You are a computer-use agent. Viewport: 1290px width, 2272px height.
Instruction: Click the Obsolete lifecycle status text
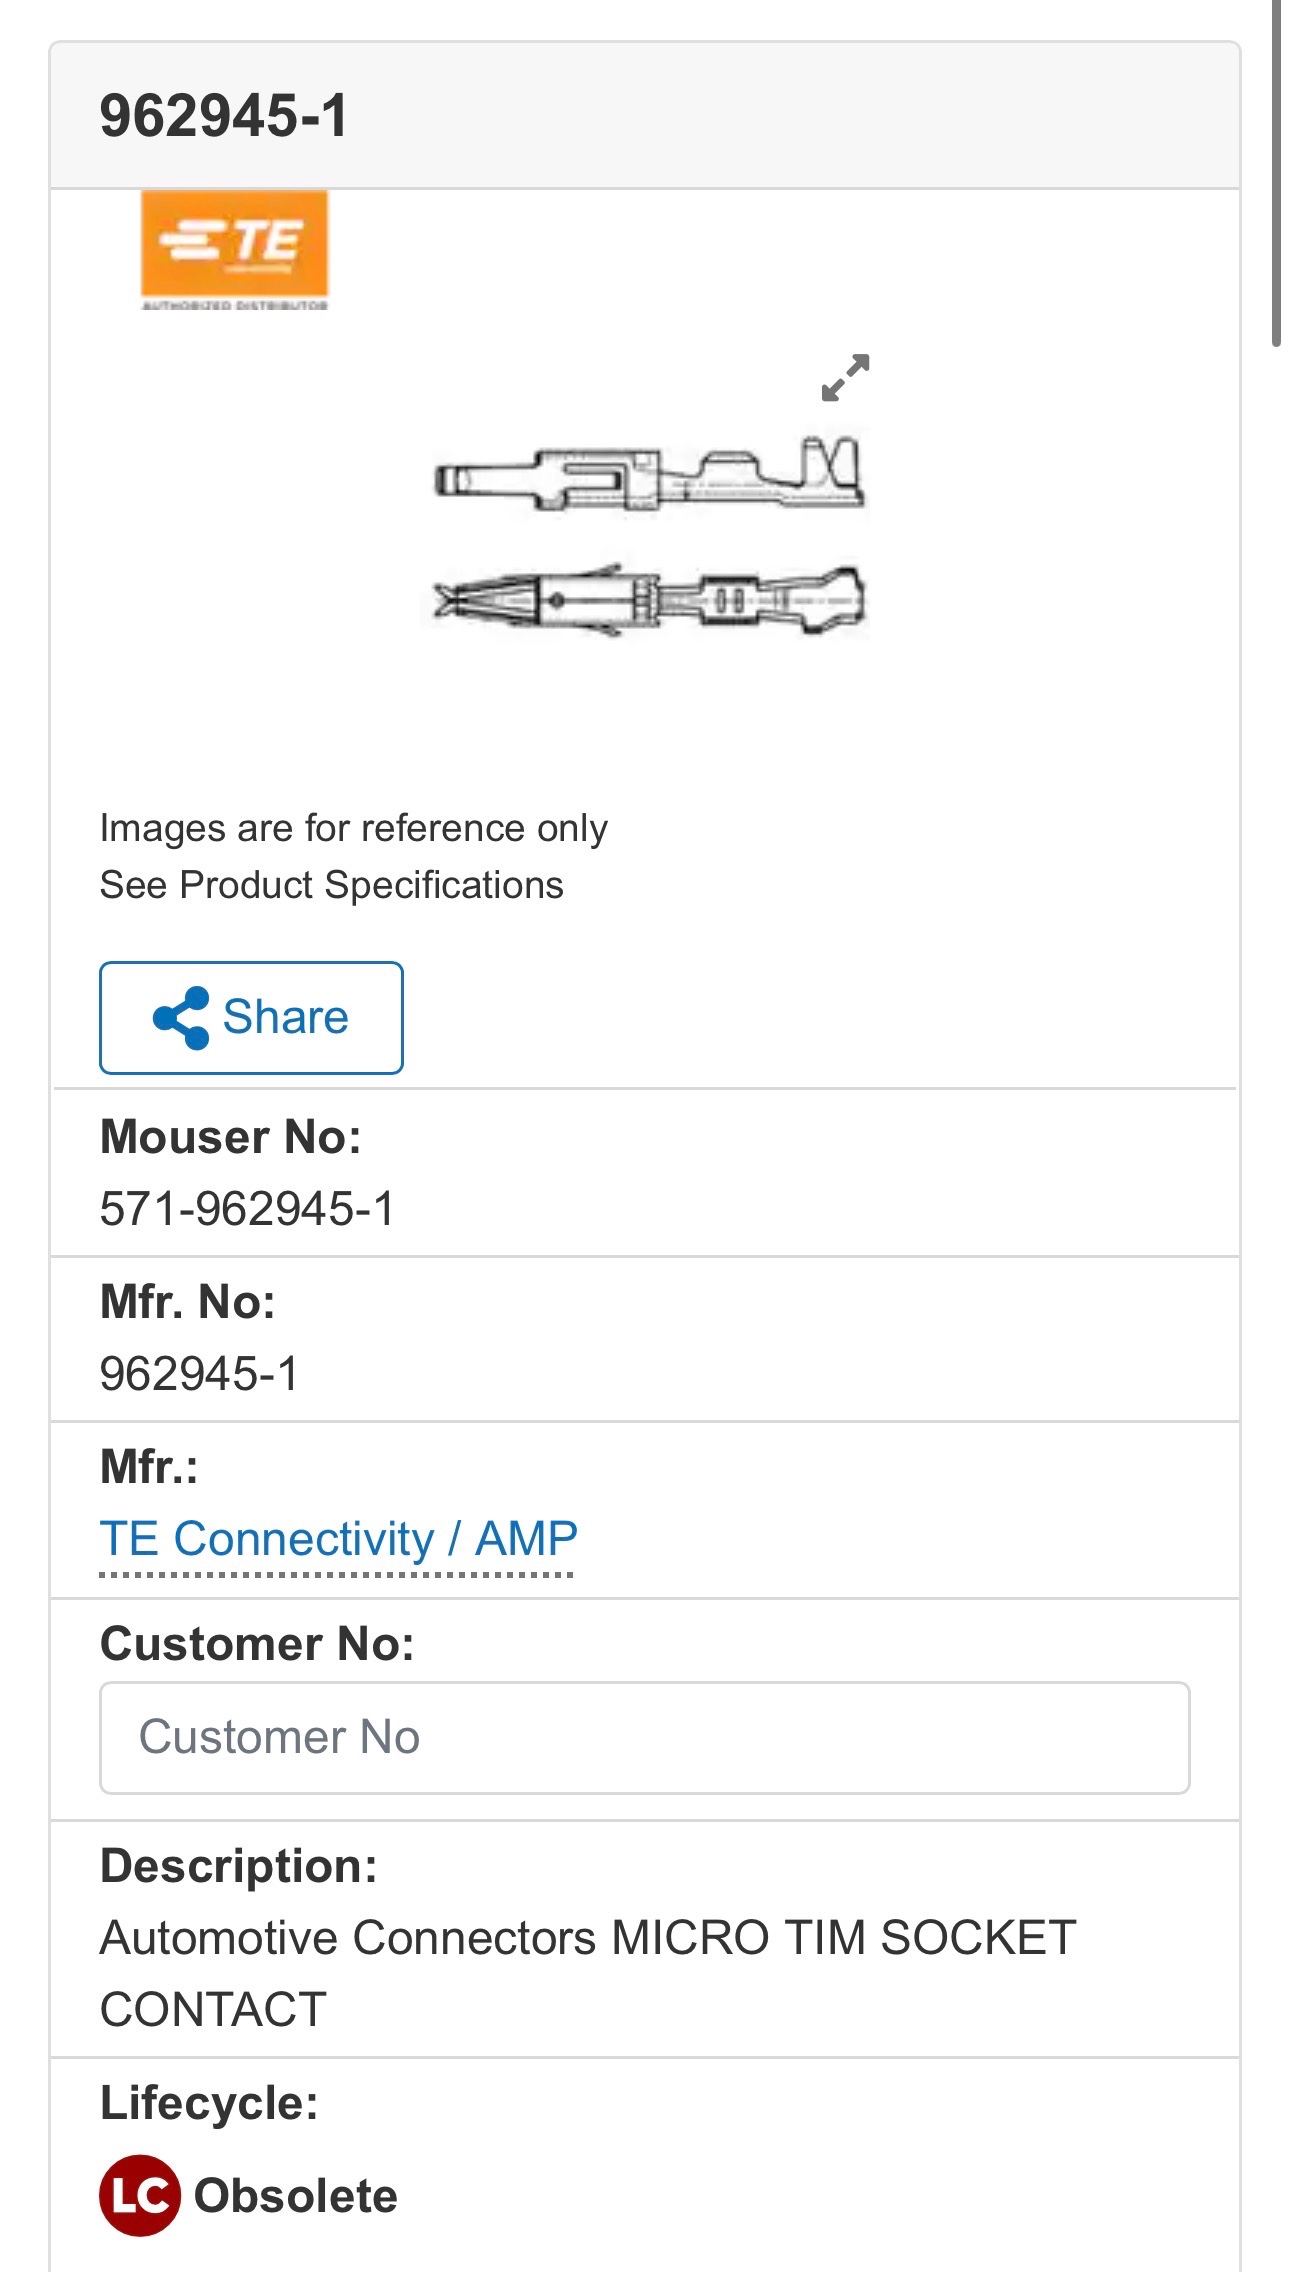(296, 2196)
